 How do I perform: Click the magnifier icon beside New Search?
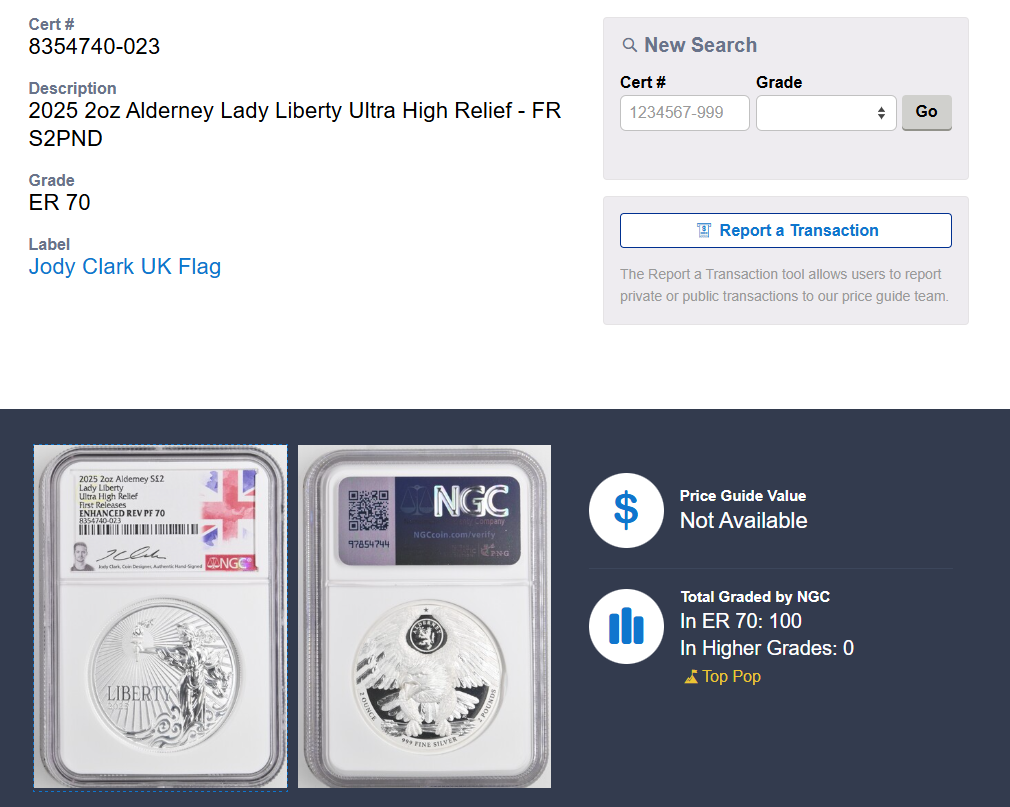coord(629,45)
